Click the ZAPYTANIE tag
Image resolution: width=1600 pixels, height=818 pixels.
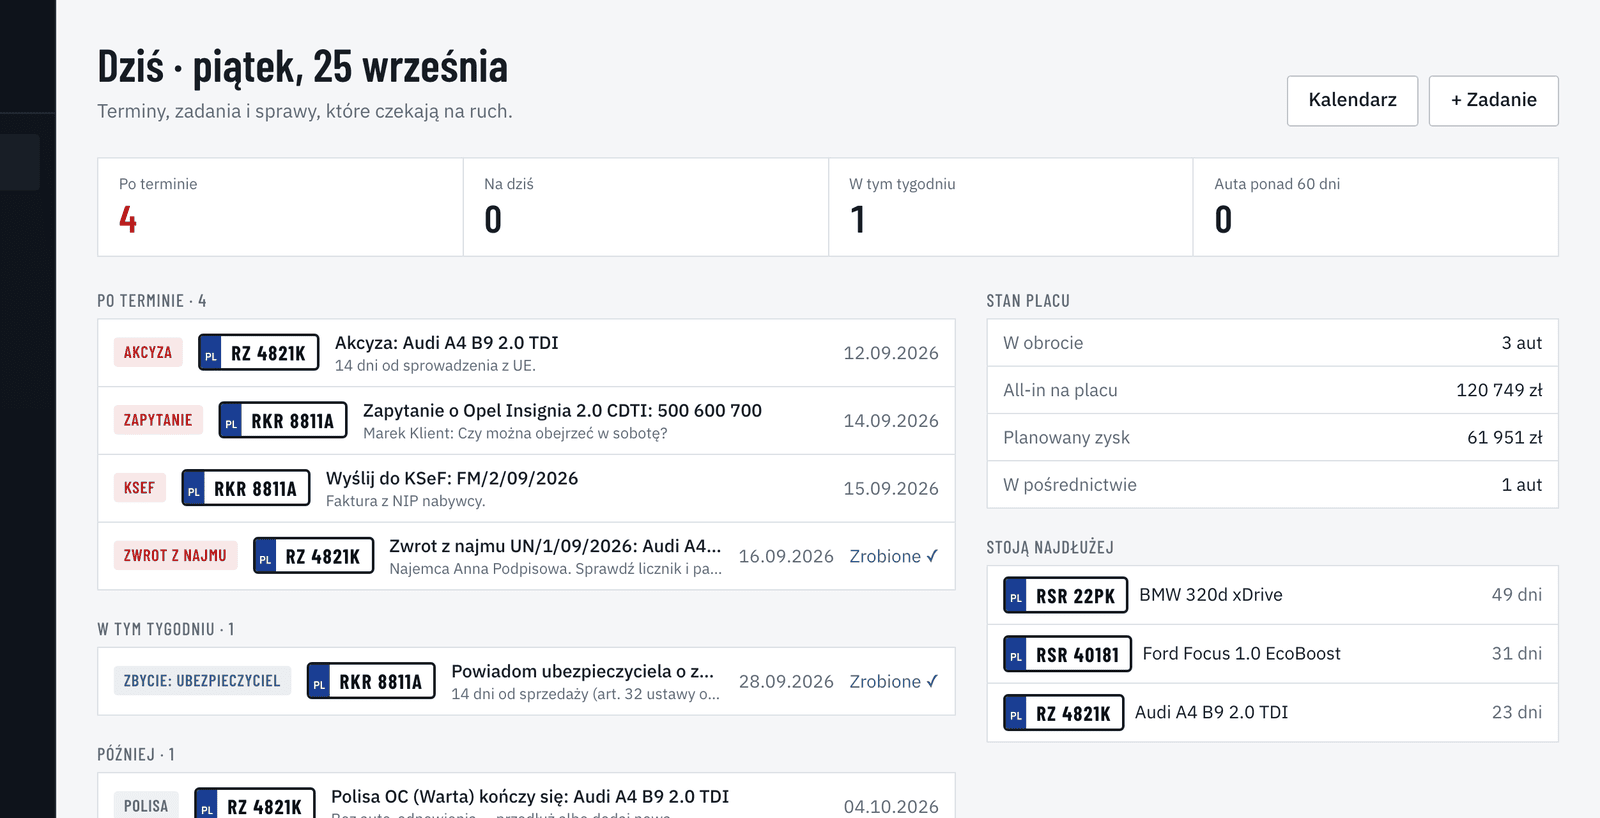tap(158, 420)
